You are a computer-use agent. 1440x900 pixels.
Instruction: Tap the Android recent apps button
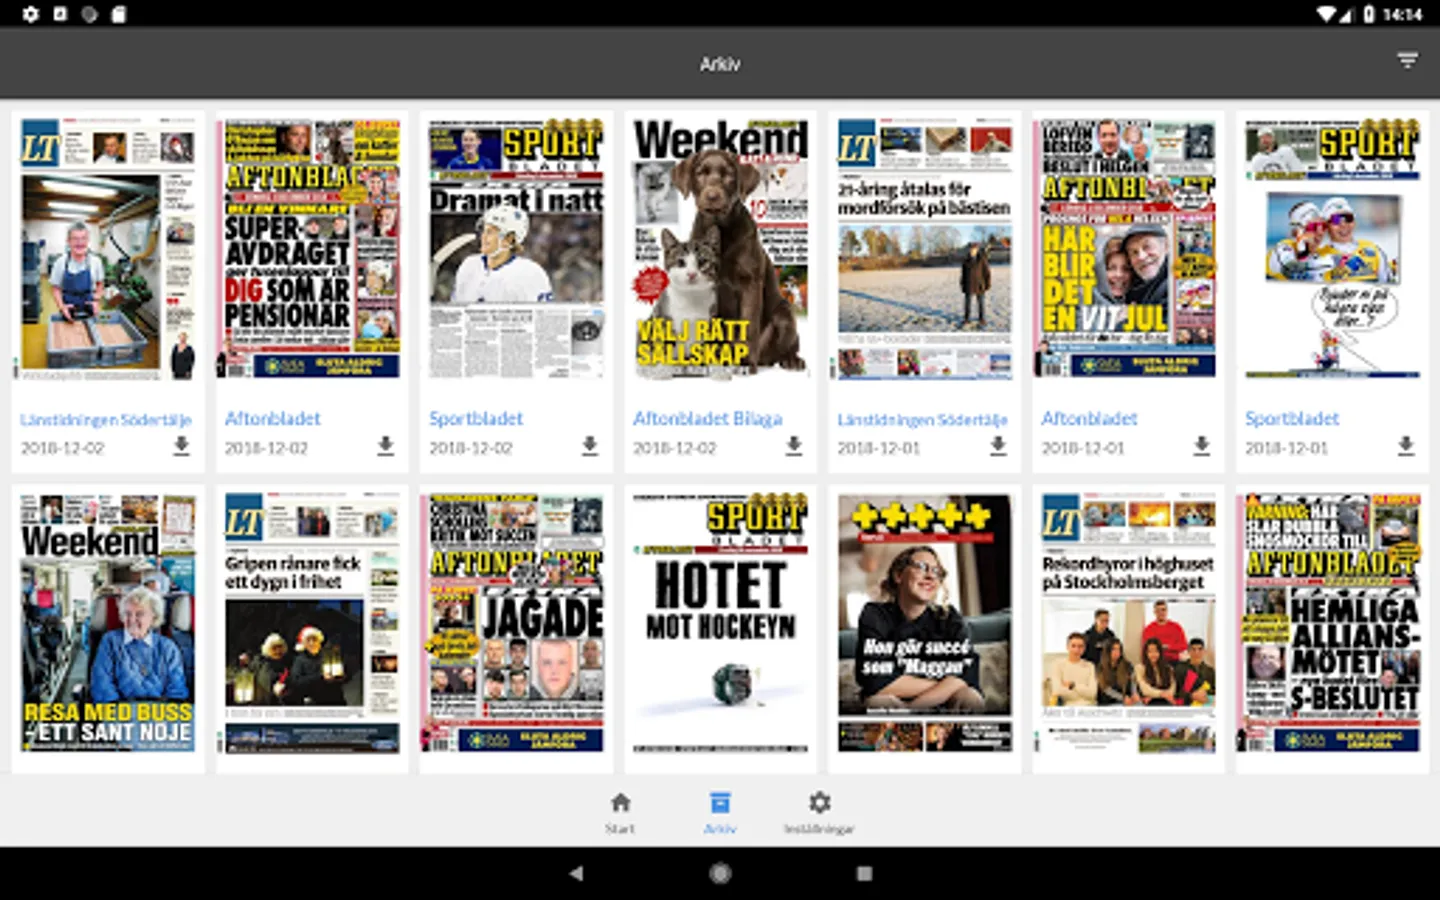click(864, 873)
